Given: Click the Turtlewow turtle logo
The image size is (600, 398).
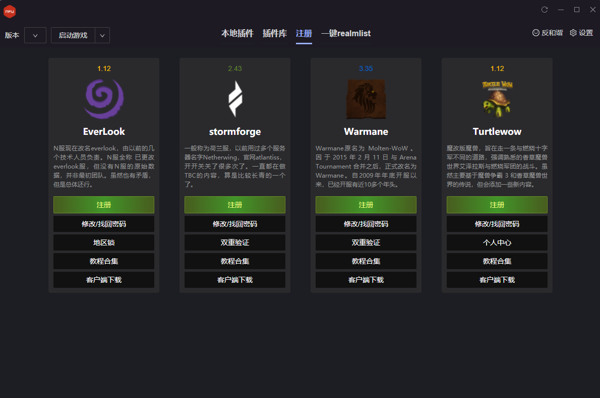Looking at the screenshot, I should 497,99.
